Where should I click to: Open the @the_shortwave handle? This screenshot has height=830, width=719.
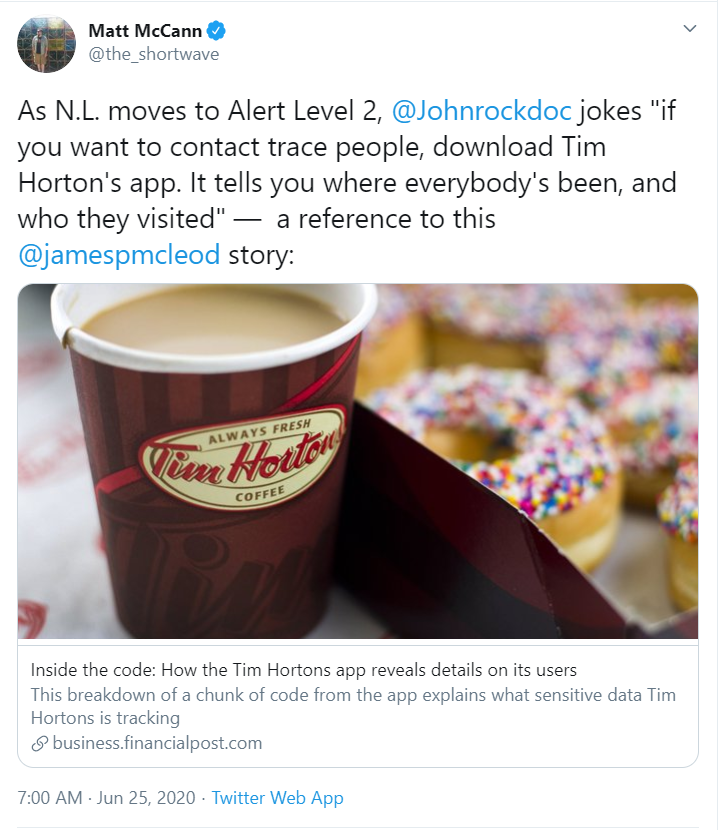[154, 54]
